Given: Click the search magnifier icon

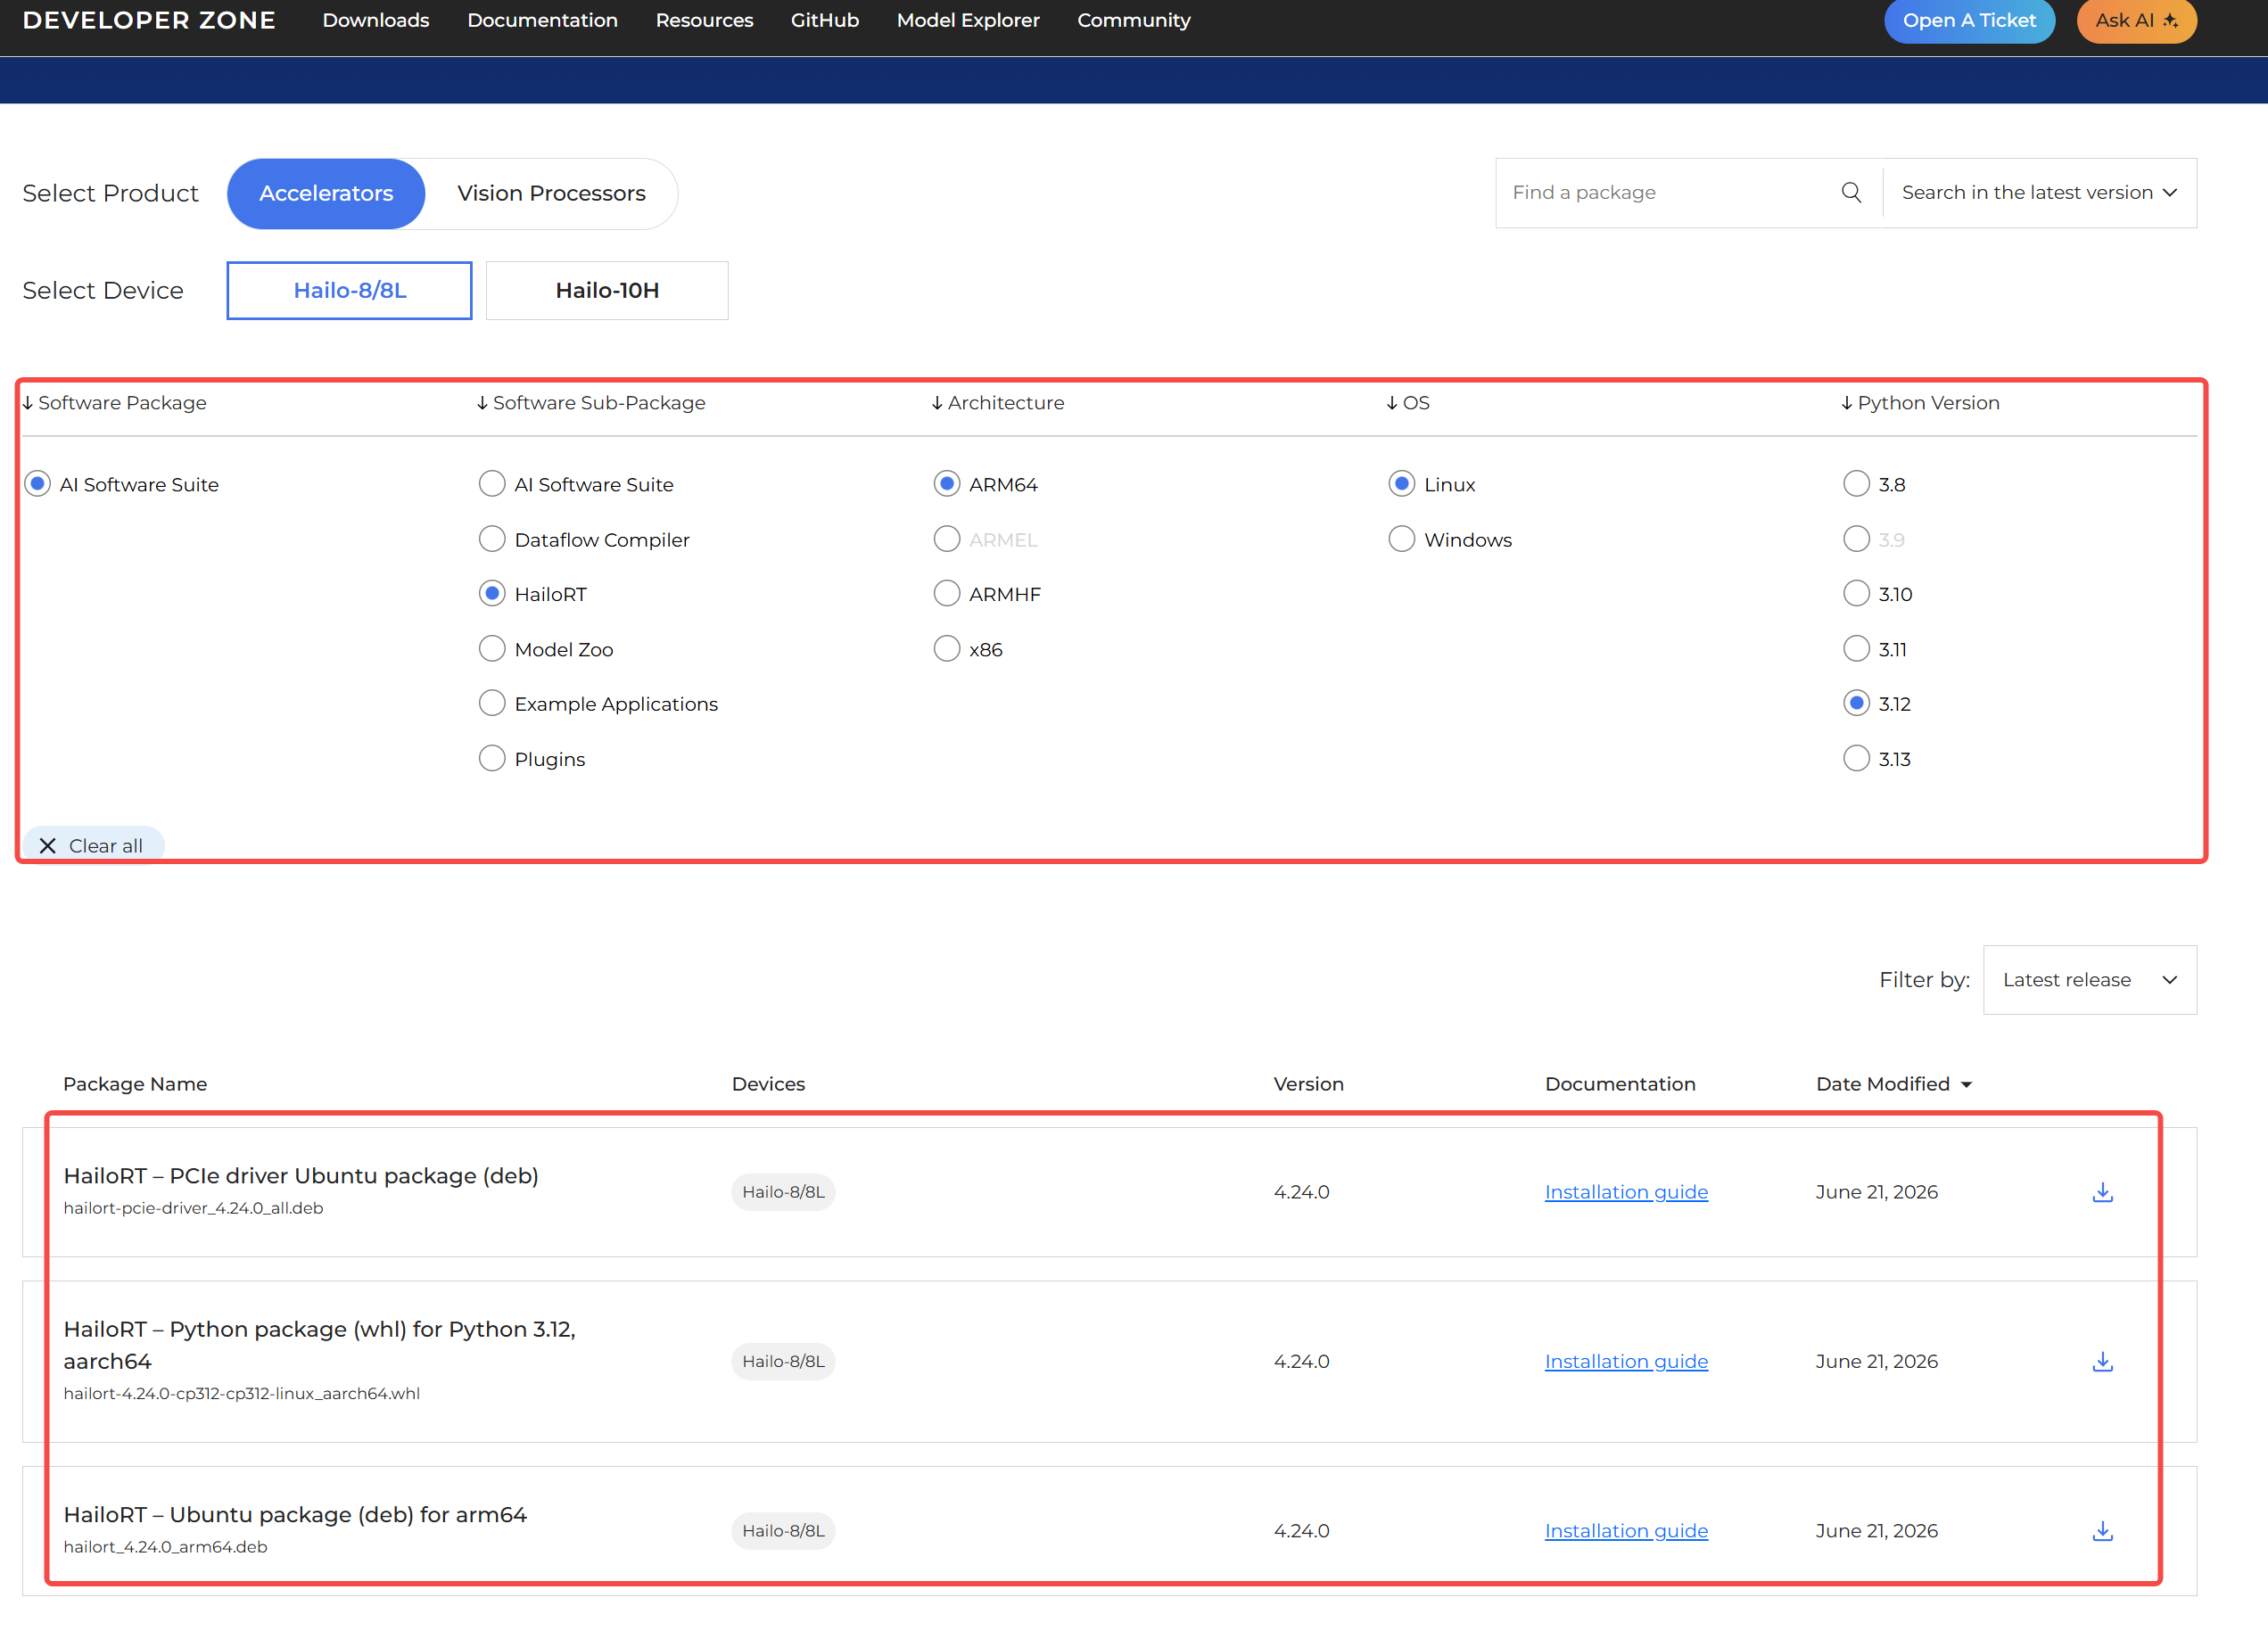Looking at the screenshot, I should coord(1851,192).
